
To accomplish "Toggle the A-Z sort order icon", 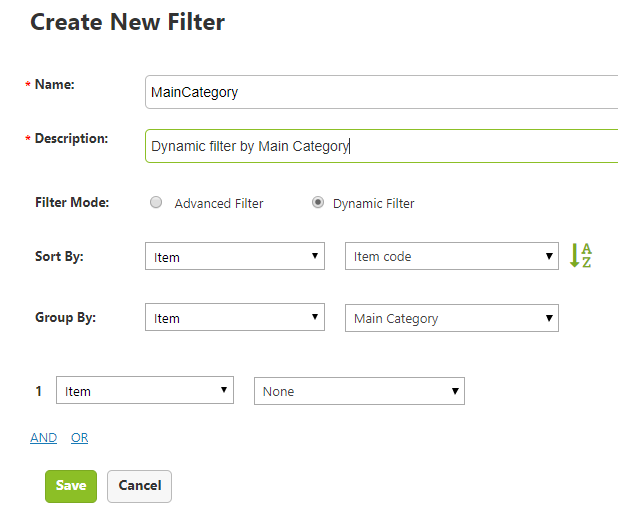I will click(x=581, y=255).
